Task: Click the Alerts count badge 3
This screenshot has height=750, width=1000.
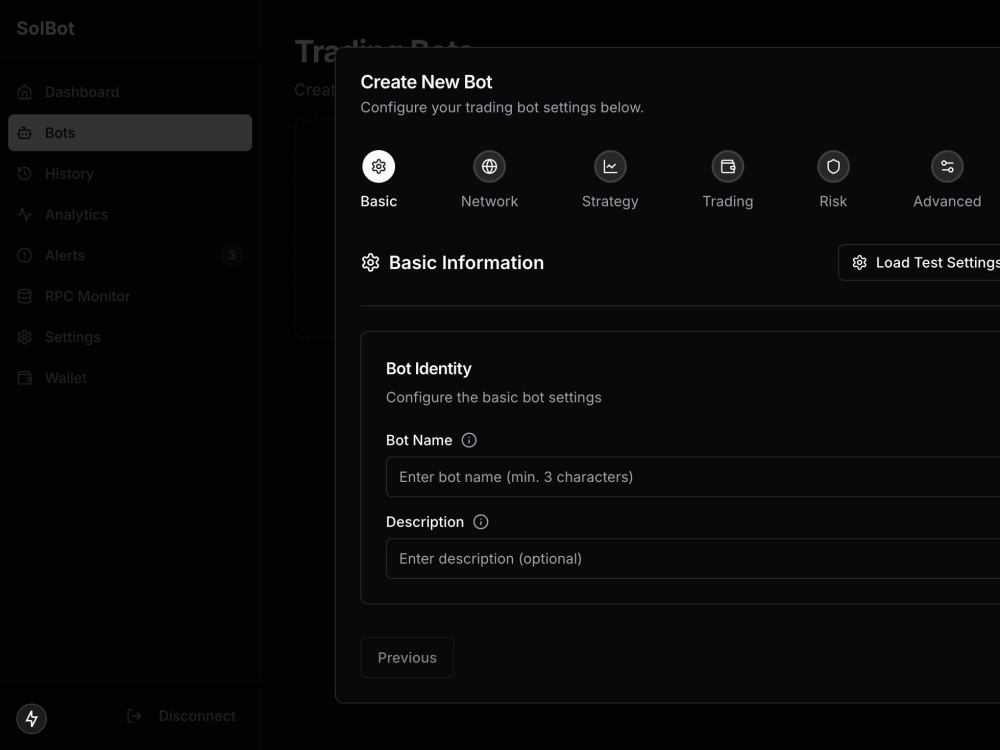Action: click(x=232, y=255)
